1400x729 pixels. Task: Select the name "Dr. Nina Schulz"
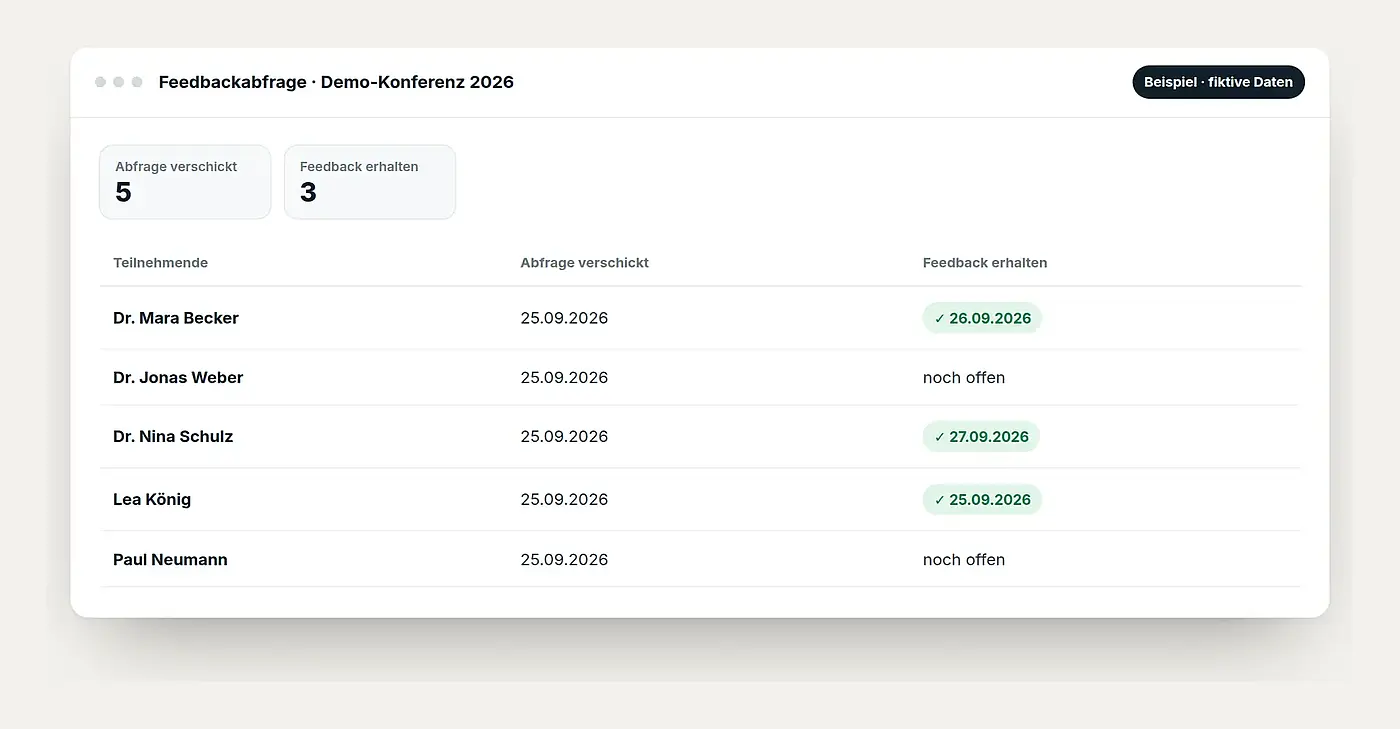pyautogui.click(x=173, y=436)
